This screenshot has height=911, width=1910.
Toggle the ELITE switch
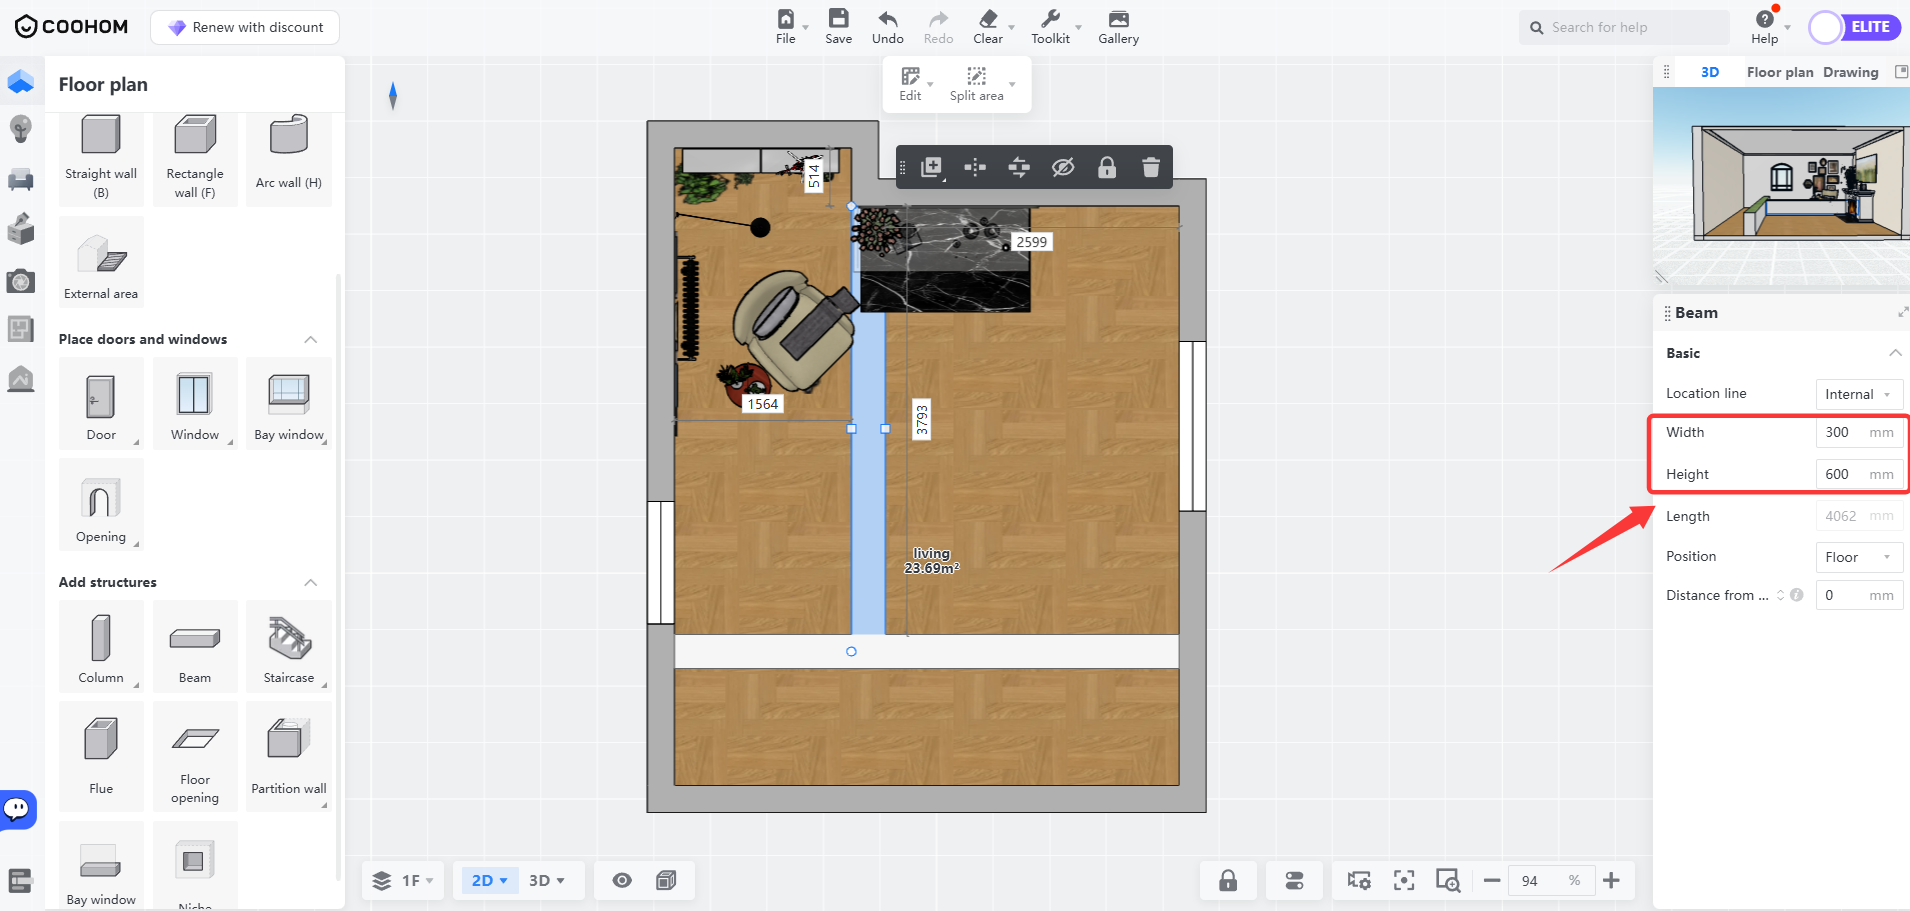coord(1855,27)
